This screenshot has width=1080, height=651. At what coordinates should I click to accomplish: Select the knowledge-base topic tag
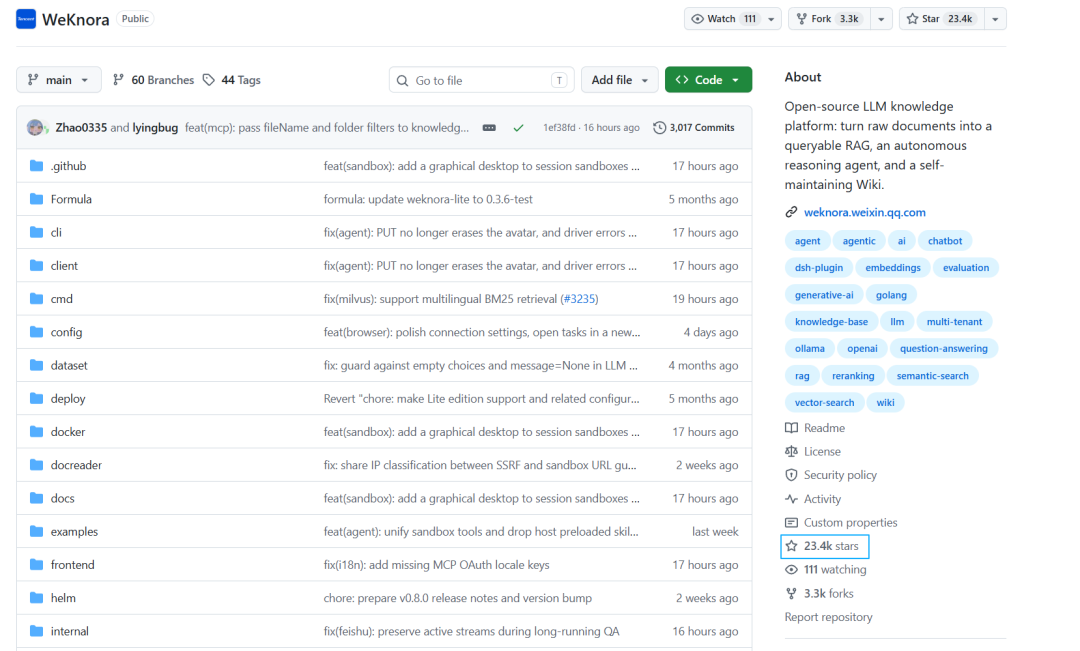[831, 322]
